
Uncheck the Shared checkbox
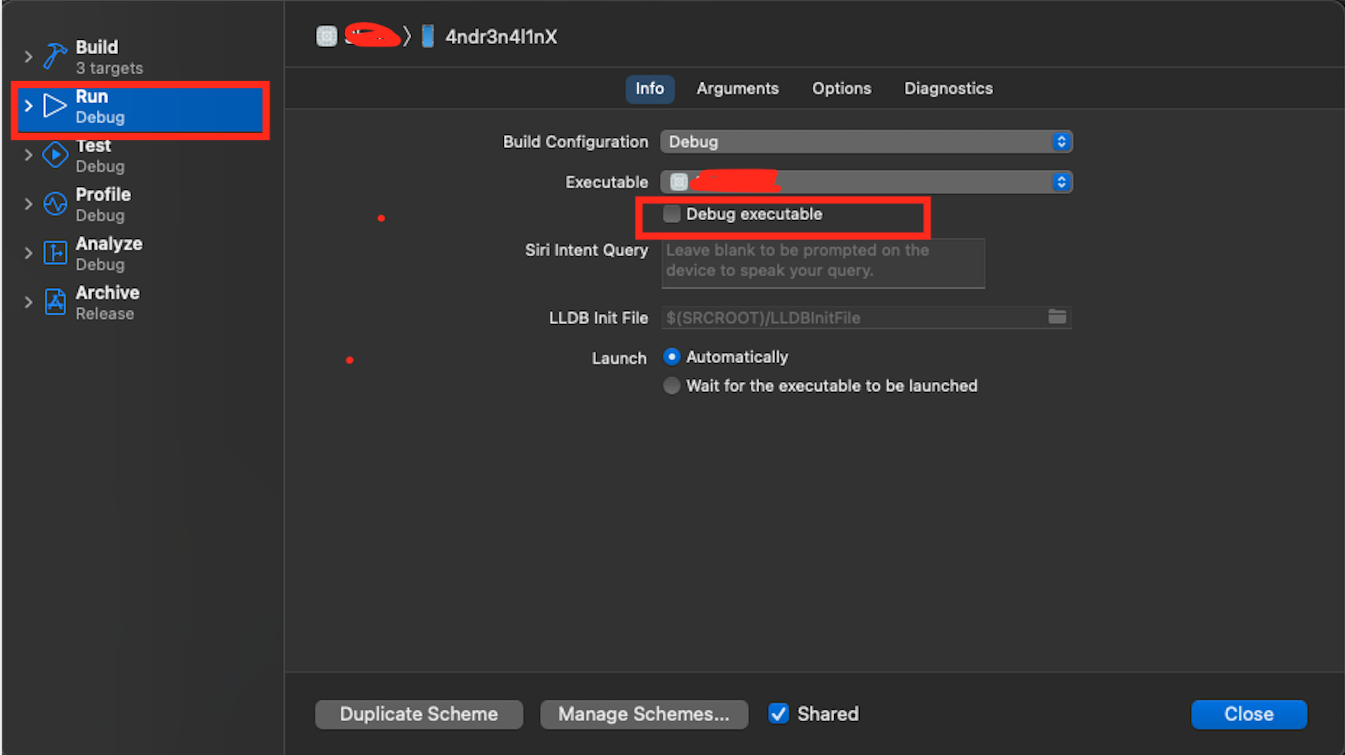(x=779, y=713)
